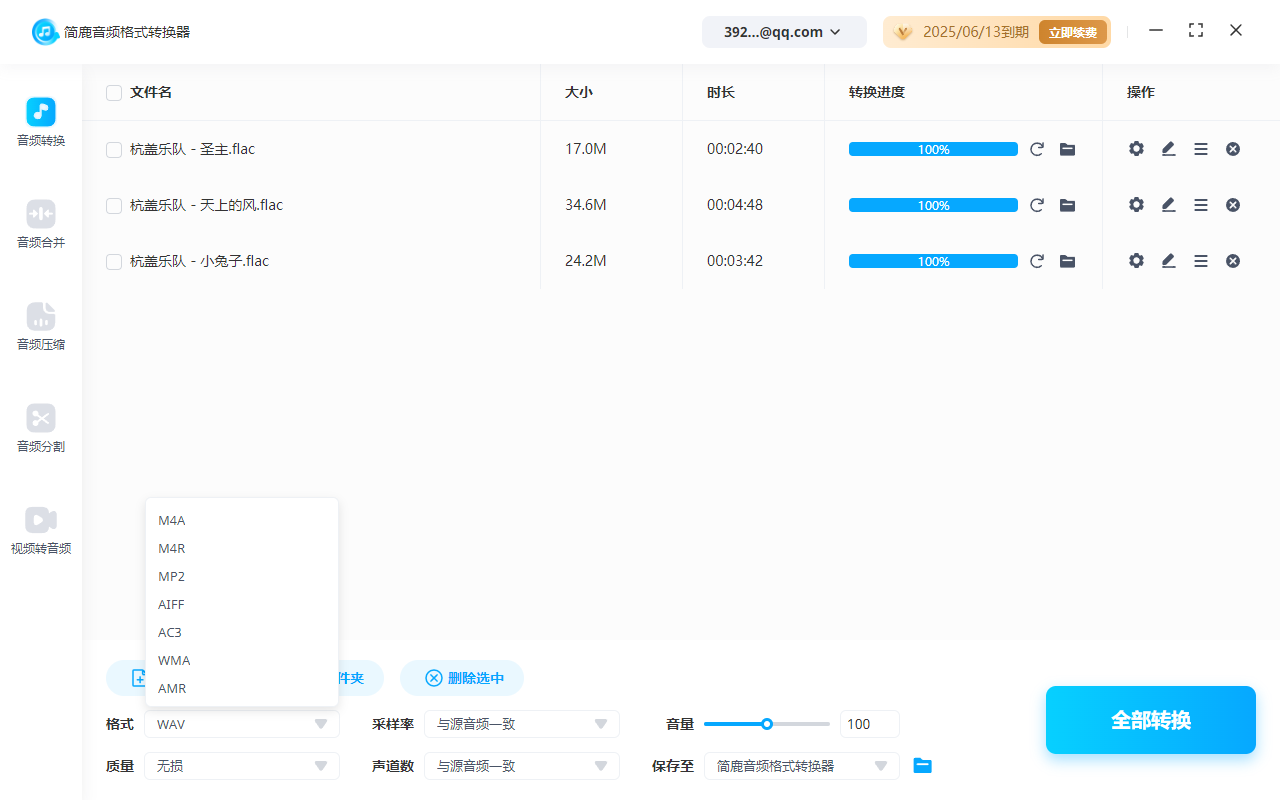Viewport: 1280px width, 800px height.
Task: Check the box for 杭盖乐队 - 圣主.flac
Action: (114, 150)
